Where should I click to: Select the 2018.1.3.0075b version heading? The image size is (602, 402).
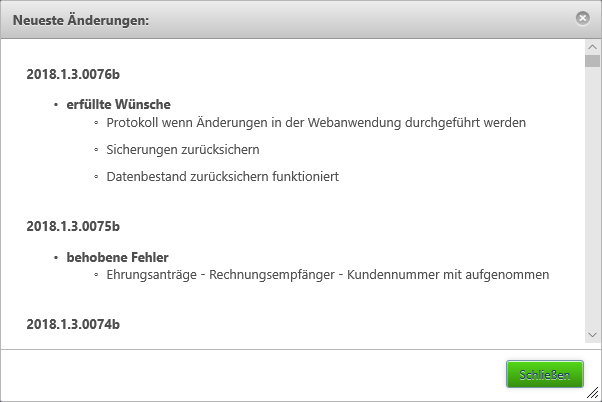tap(73, 227)
